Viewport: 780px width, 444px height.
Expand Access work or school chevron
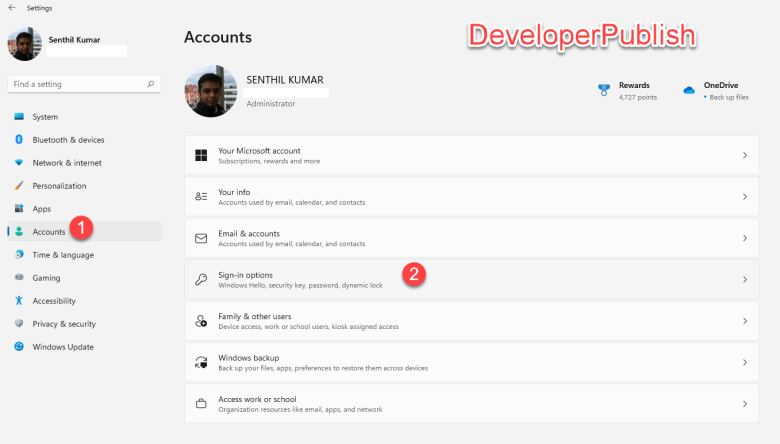point(745,404)
